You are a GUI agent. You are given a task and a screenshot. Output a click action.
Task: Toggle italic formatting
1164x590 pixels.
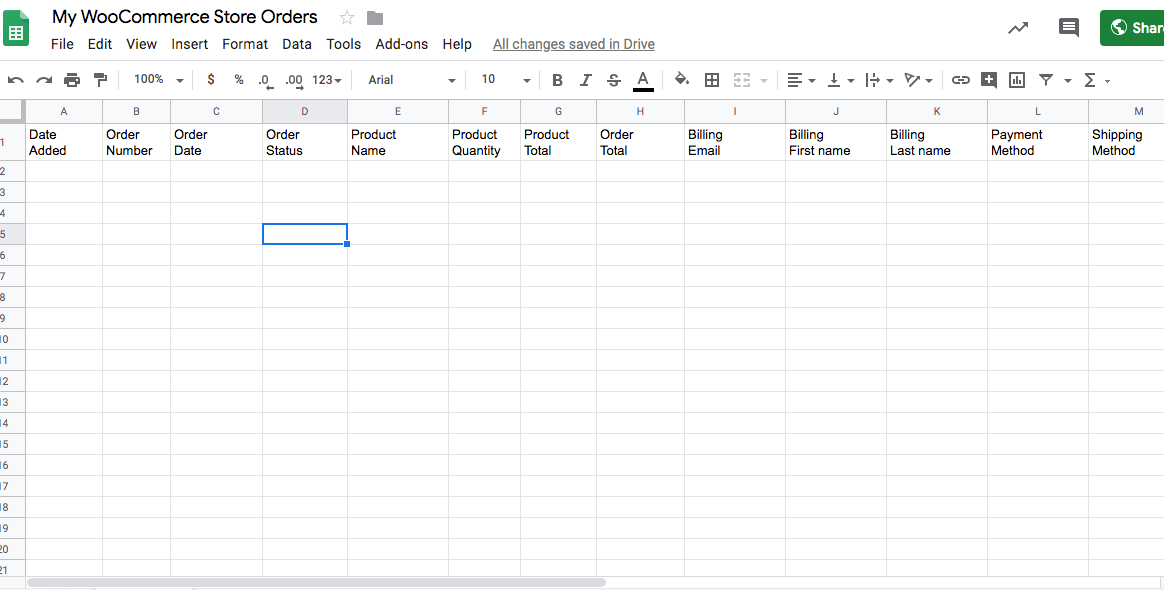click(585, 79)
